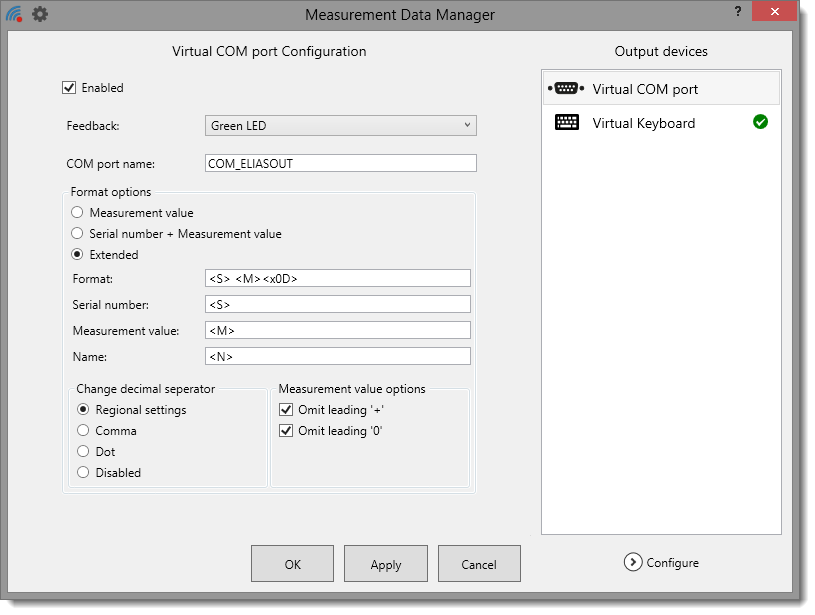This screenshot has width=815, height=615.
Task: Open settings via the gear icon
Action: (x=40, y=15)
